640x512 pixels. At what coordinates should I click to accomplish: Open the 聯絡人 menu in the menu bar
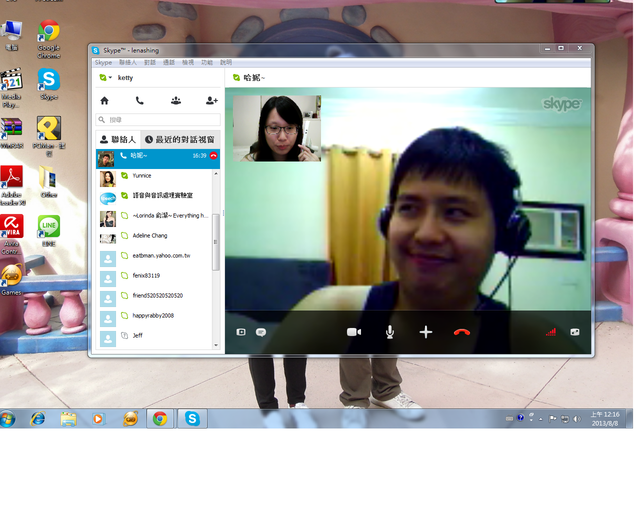click(x=128, y=62)
